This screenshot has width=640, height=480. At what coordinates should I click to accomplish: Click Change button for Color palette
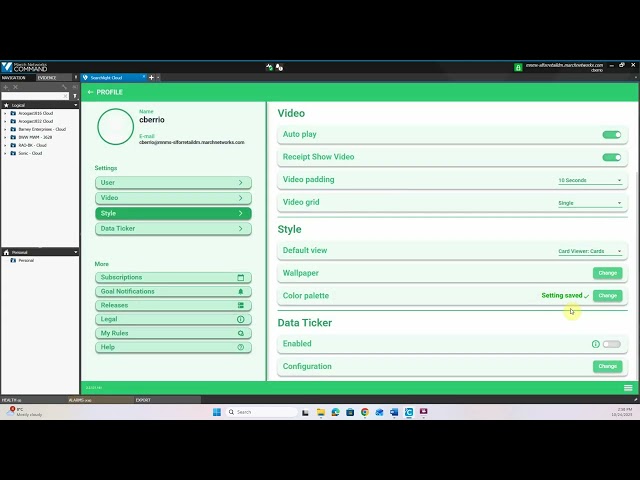607,296
